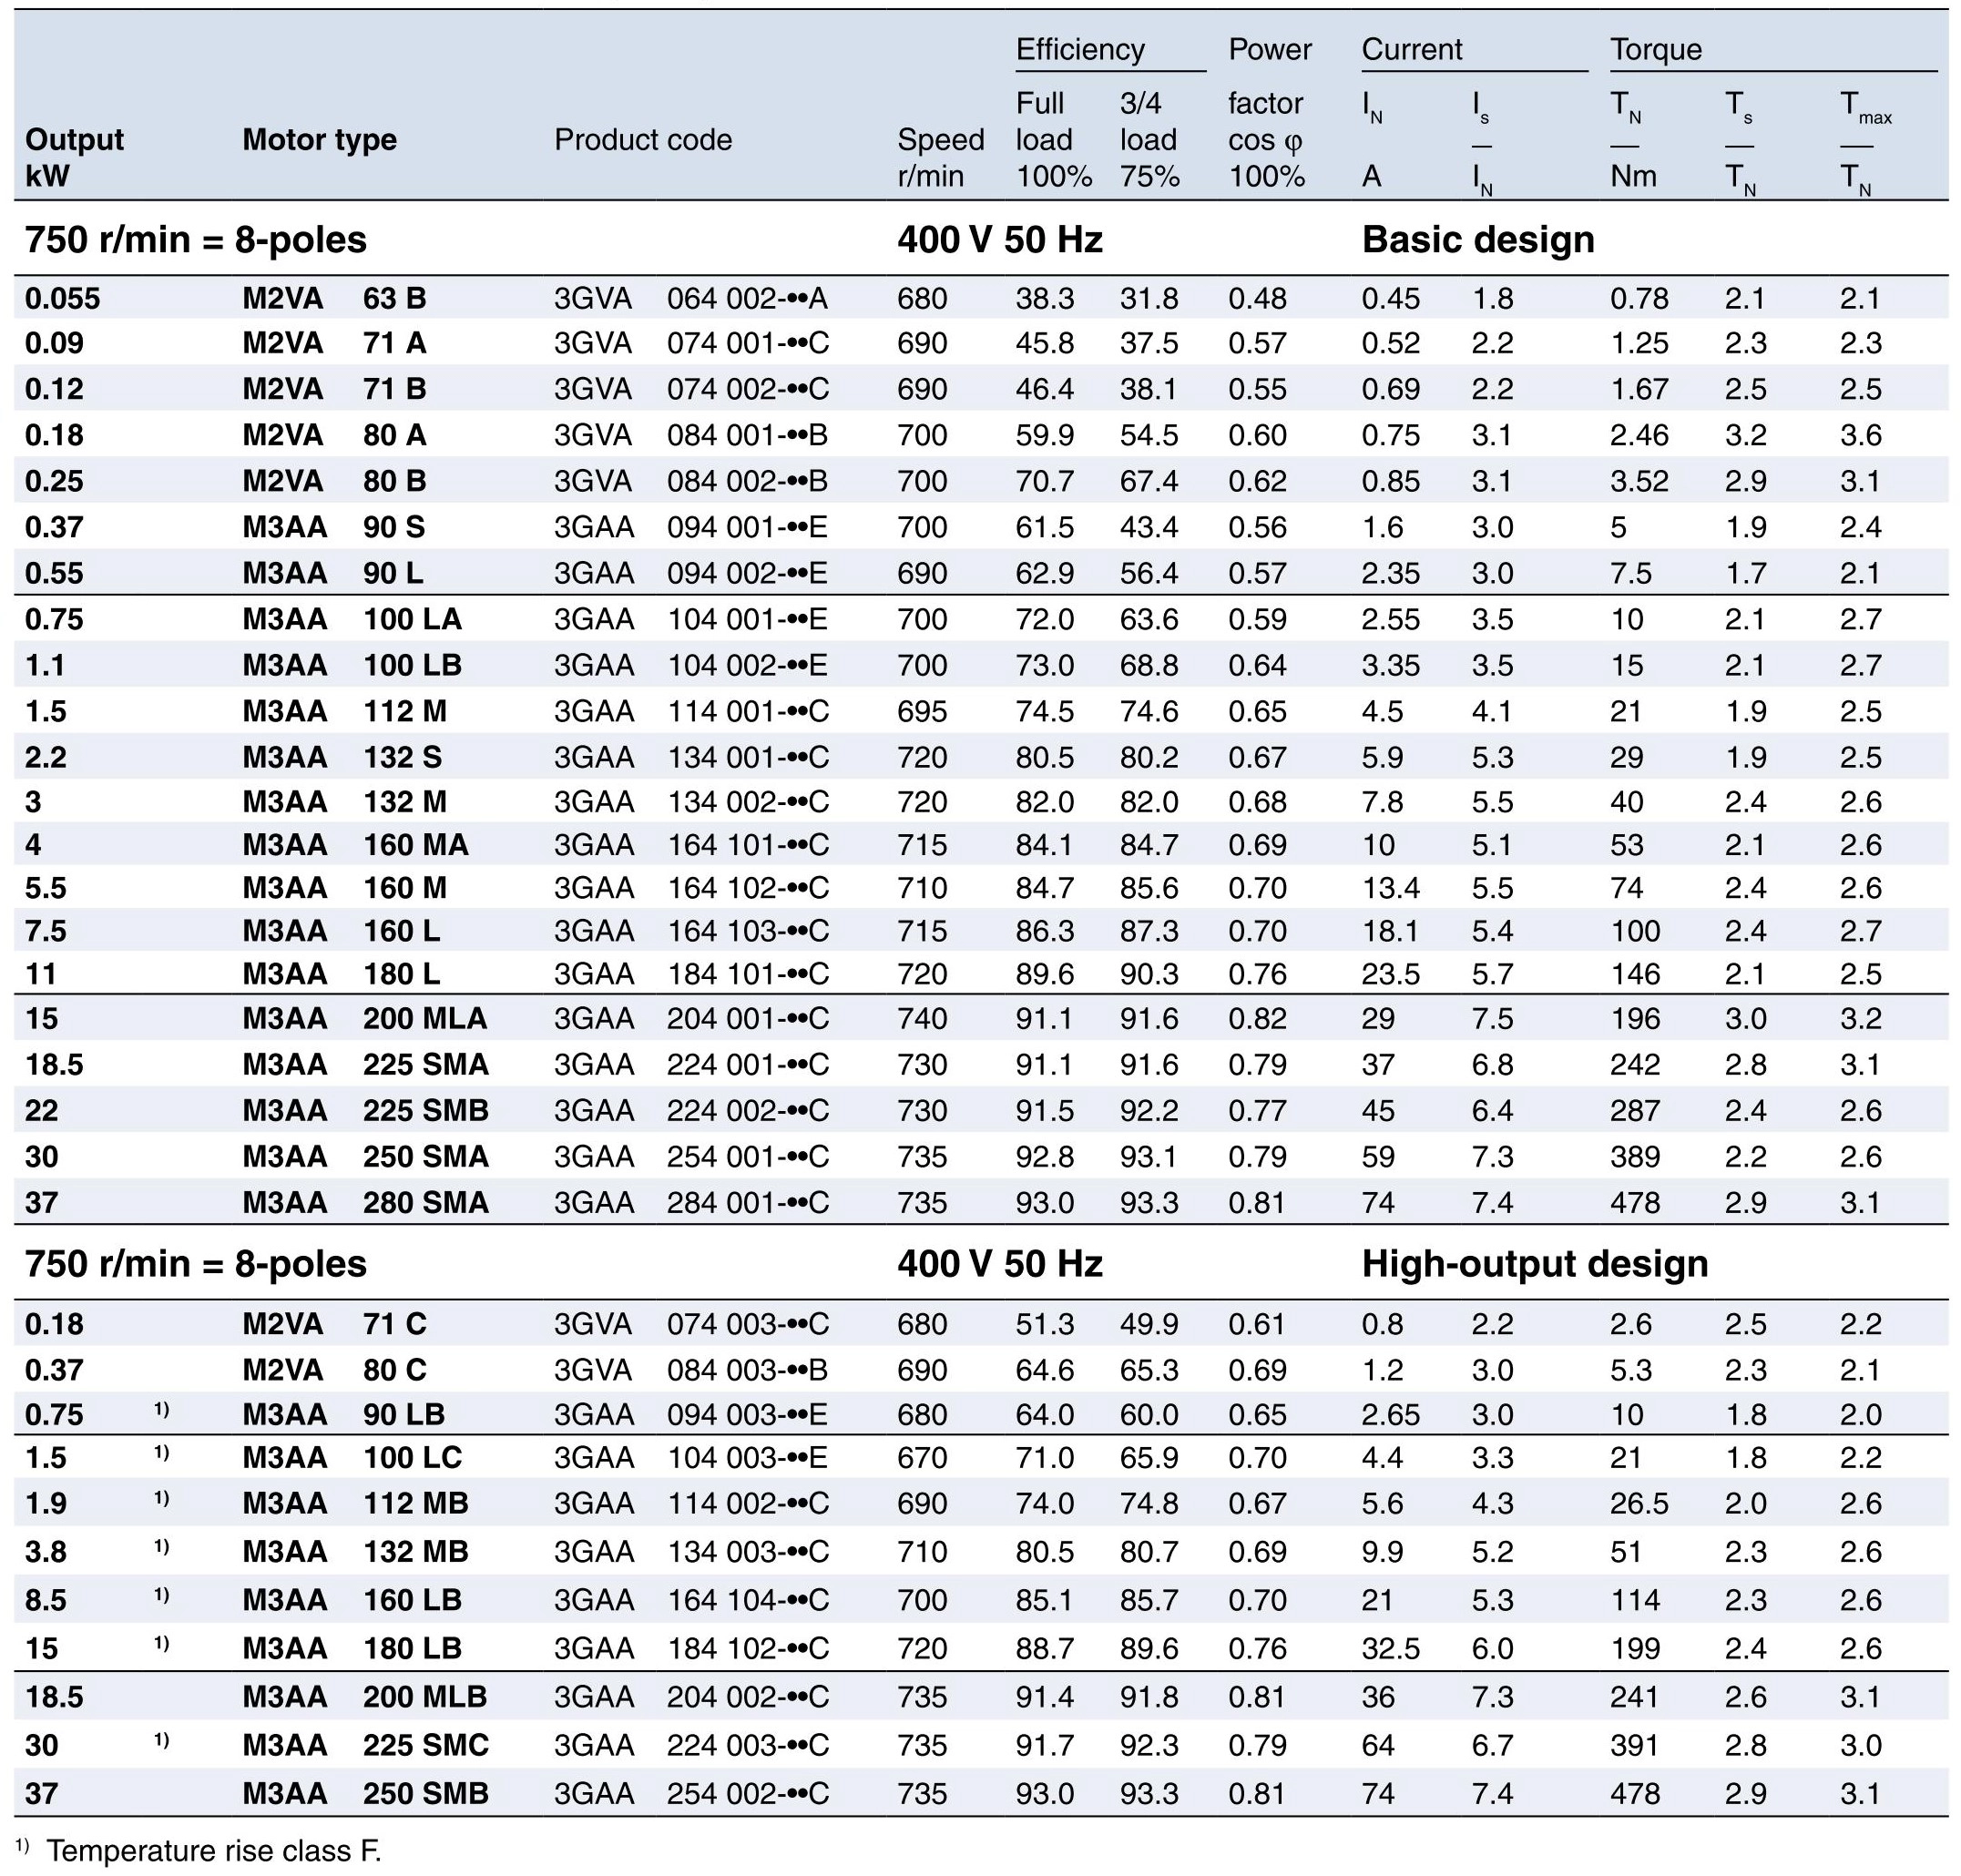This screenshot has width=1961, height=1876.
Task: Click the Motor type column header
Action: 319,139
